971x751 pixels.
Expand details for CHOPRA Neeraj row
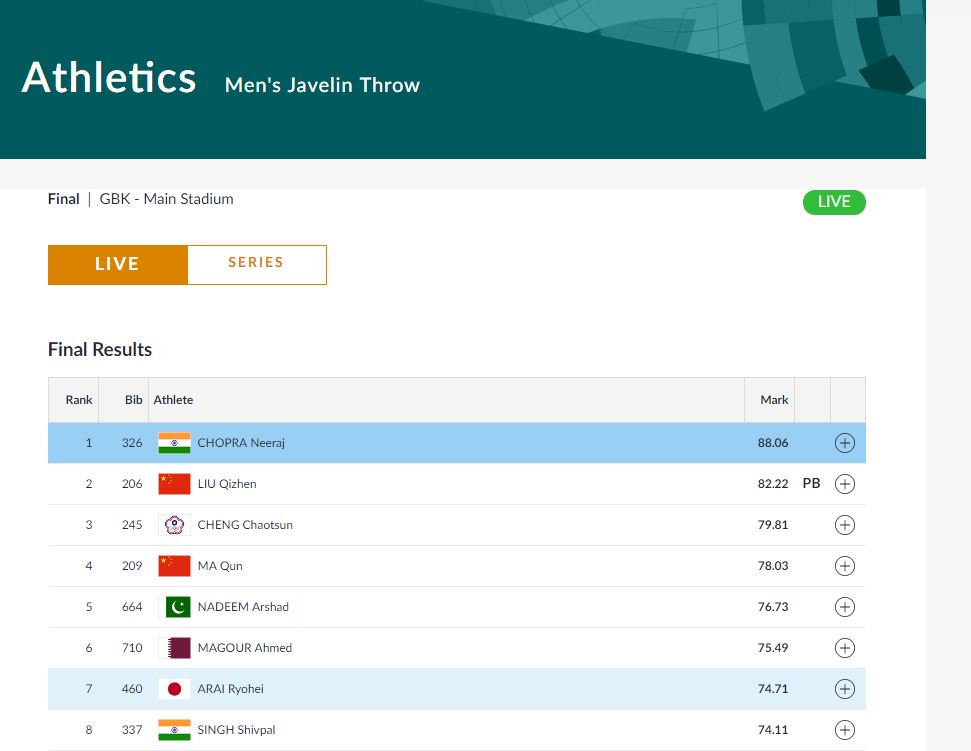click(845, 443)
